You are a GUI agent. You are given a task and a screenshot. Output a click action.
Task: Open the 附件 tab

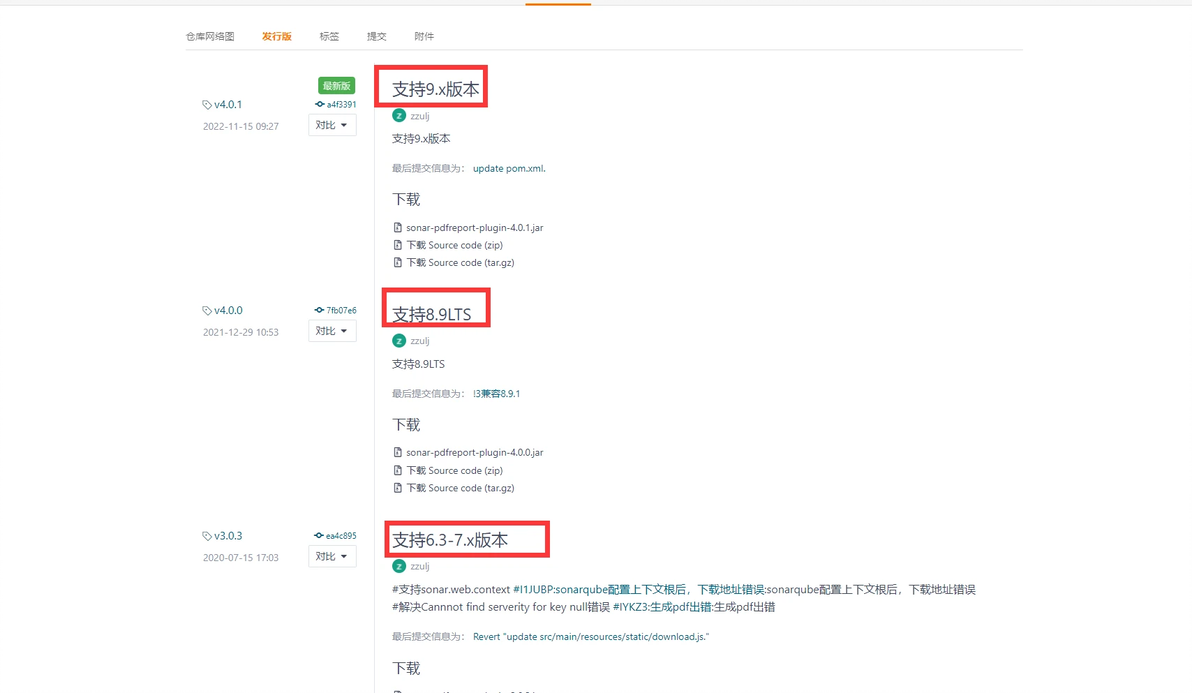tap(424, 36)
